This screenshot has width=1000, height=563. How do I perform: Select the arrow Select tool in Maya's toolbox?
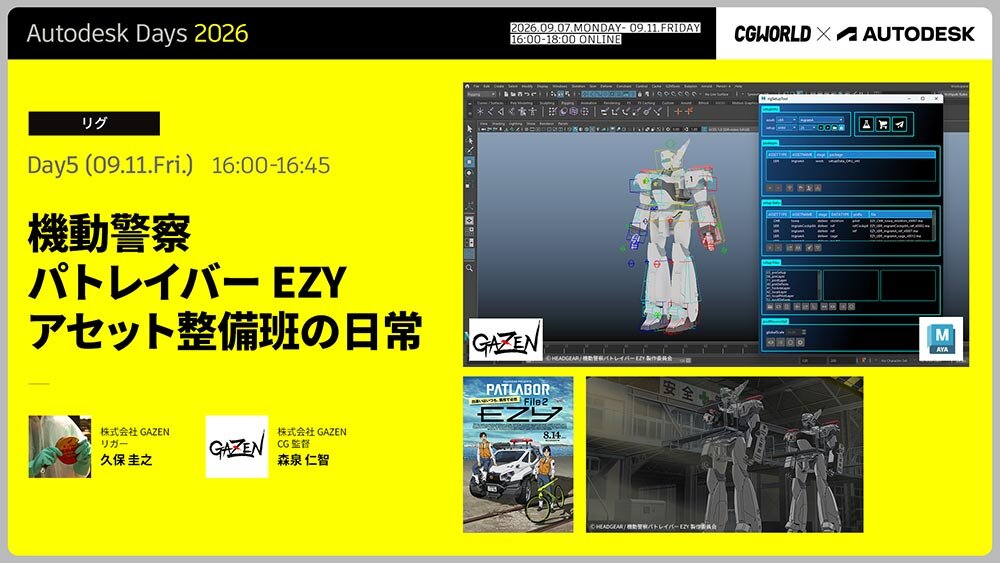coord(469,129)
